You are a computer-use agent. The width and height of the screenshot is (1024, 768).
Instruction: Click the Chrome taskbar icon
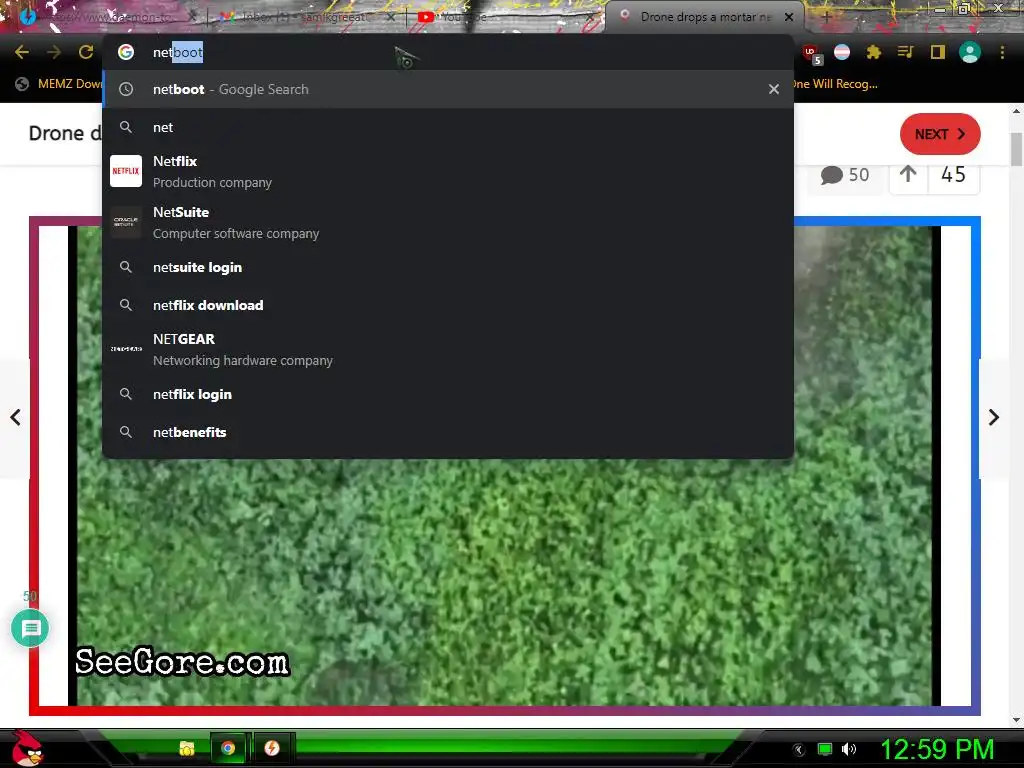(228, 748)
